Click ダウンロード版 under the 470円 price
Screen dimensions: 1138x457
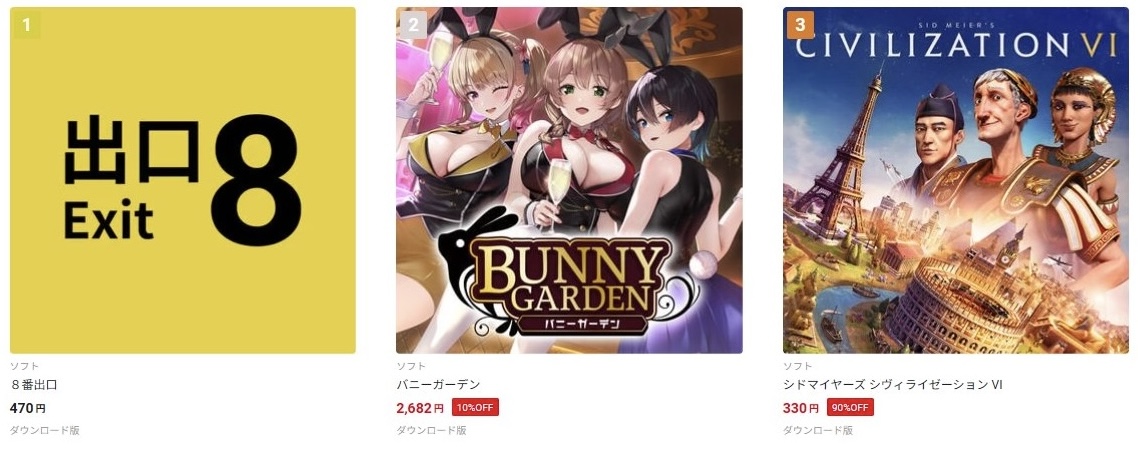pyautogui.click(x=45, y=430)
